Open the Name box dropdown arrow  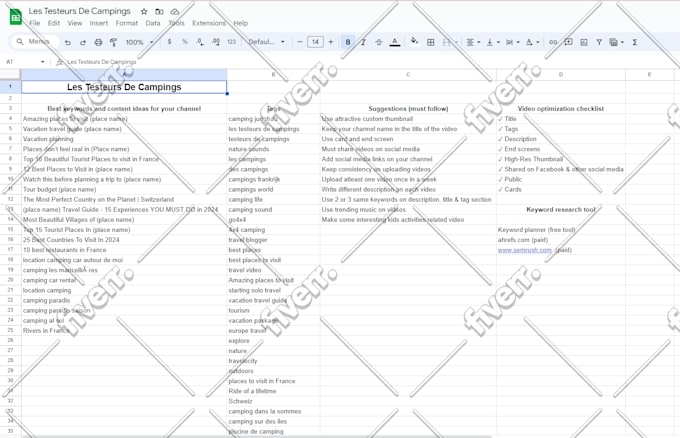pos(42,62)
